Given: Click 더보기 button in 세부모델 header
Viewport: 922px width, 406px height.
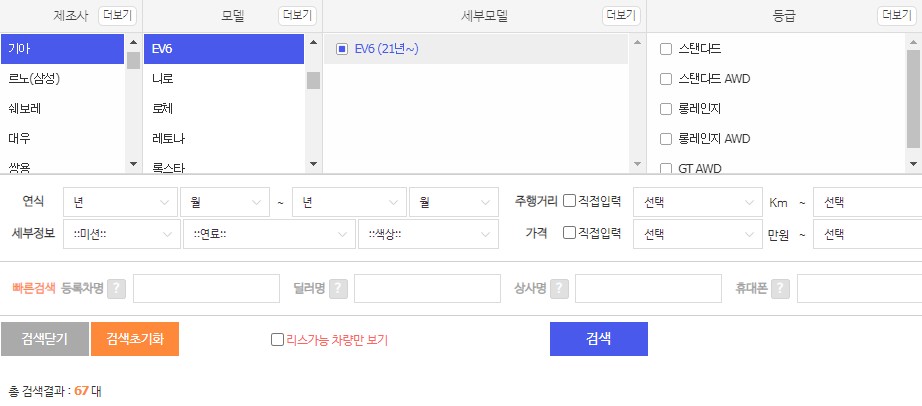Looking at the screenshot, I should click(622, 16).
